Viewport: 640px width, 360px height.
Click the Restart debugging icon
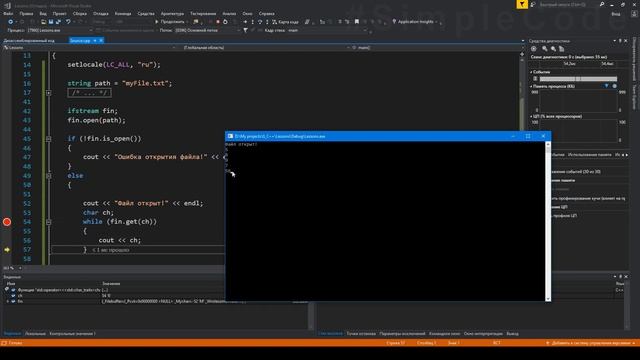coord(225,22)
